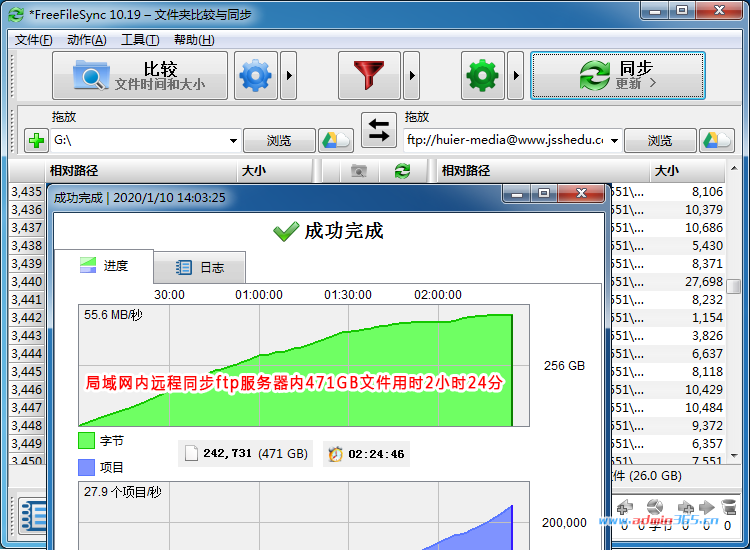750x550 pixels.
Task: Switch to the 进度 progress tab
Action: pyautogui.click(x=104, y=266)
